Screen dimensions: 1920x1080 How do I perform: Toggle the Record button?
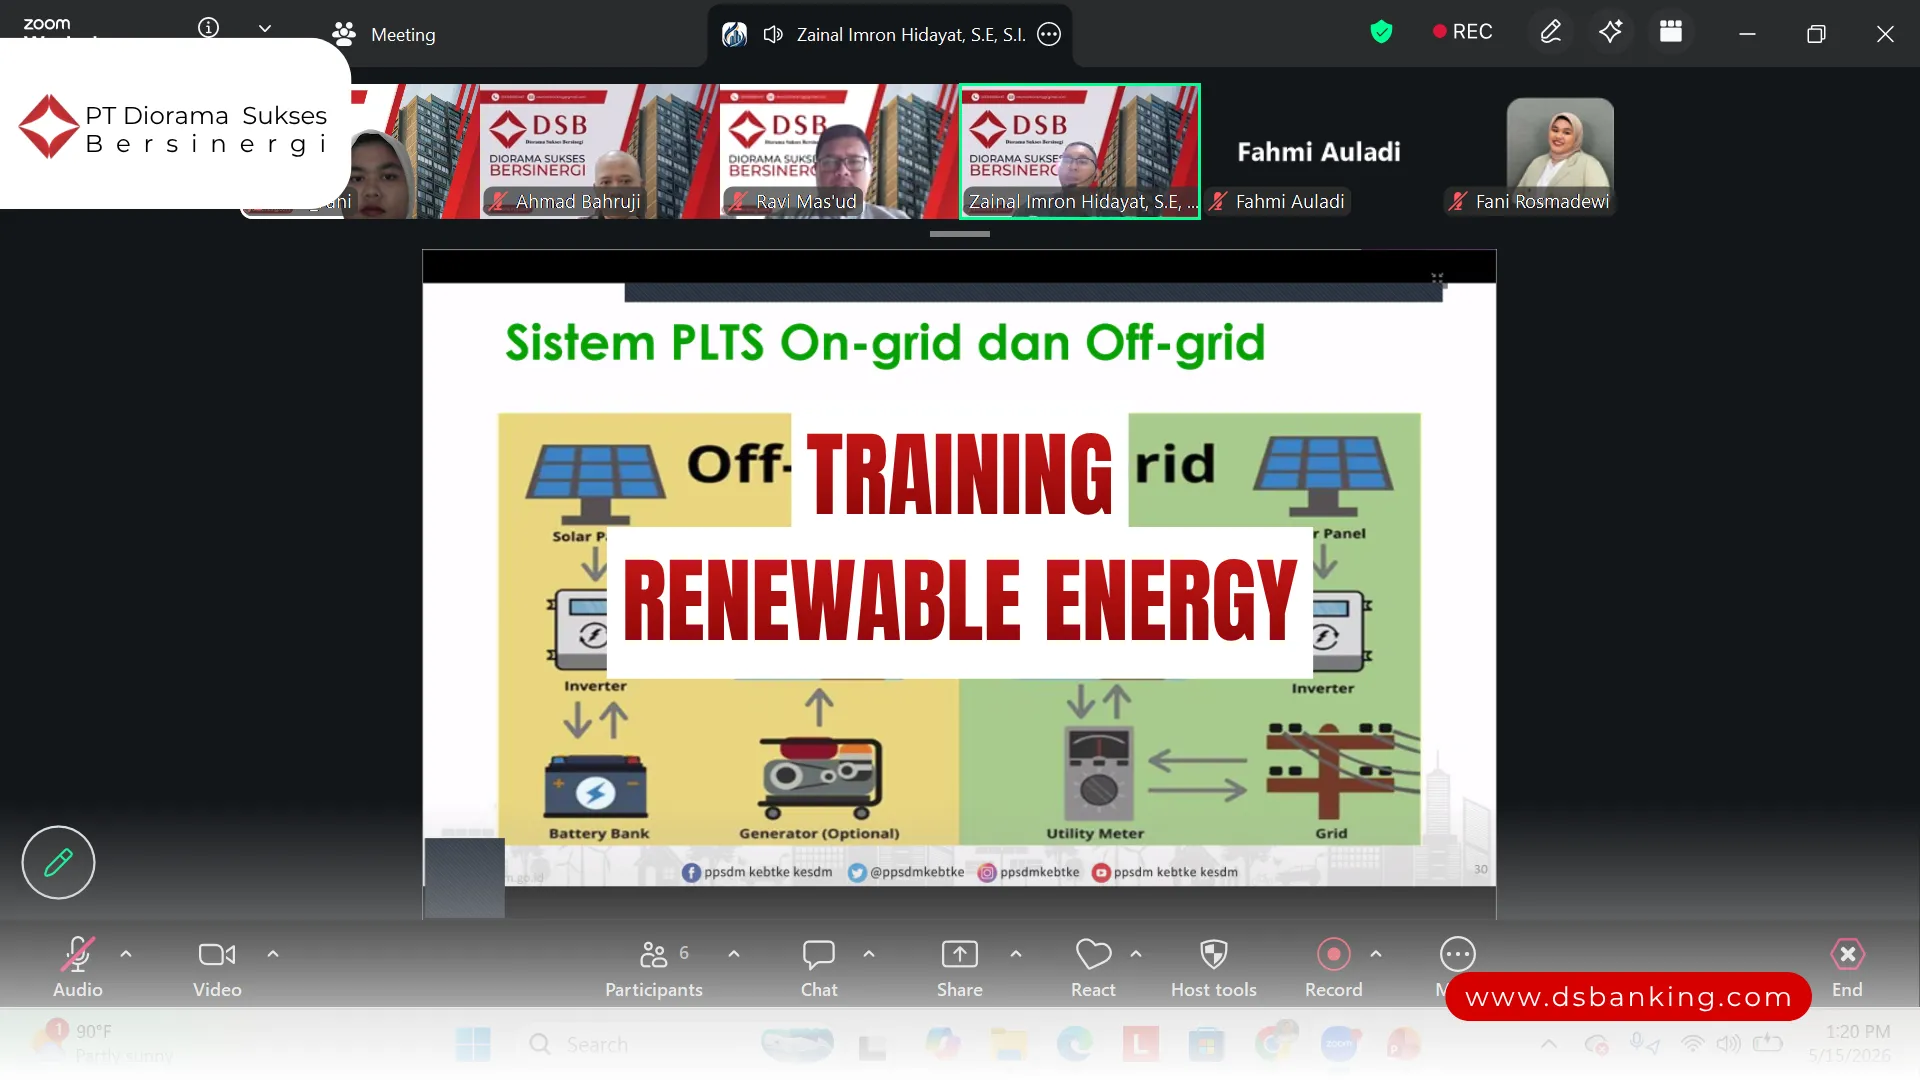click(x=1334, y=968)
